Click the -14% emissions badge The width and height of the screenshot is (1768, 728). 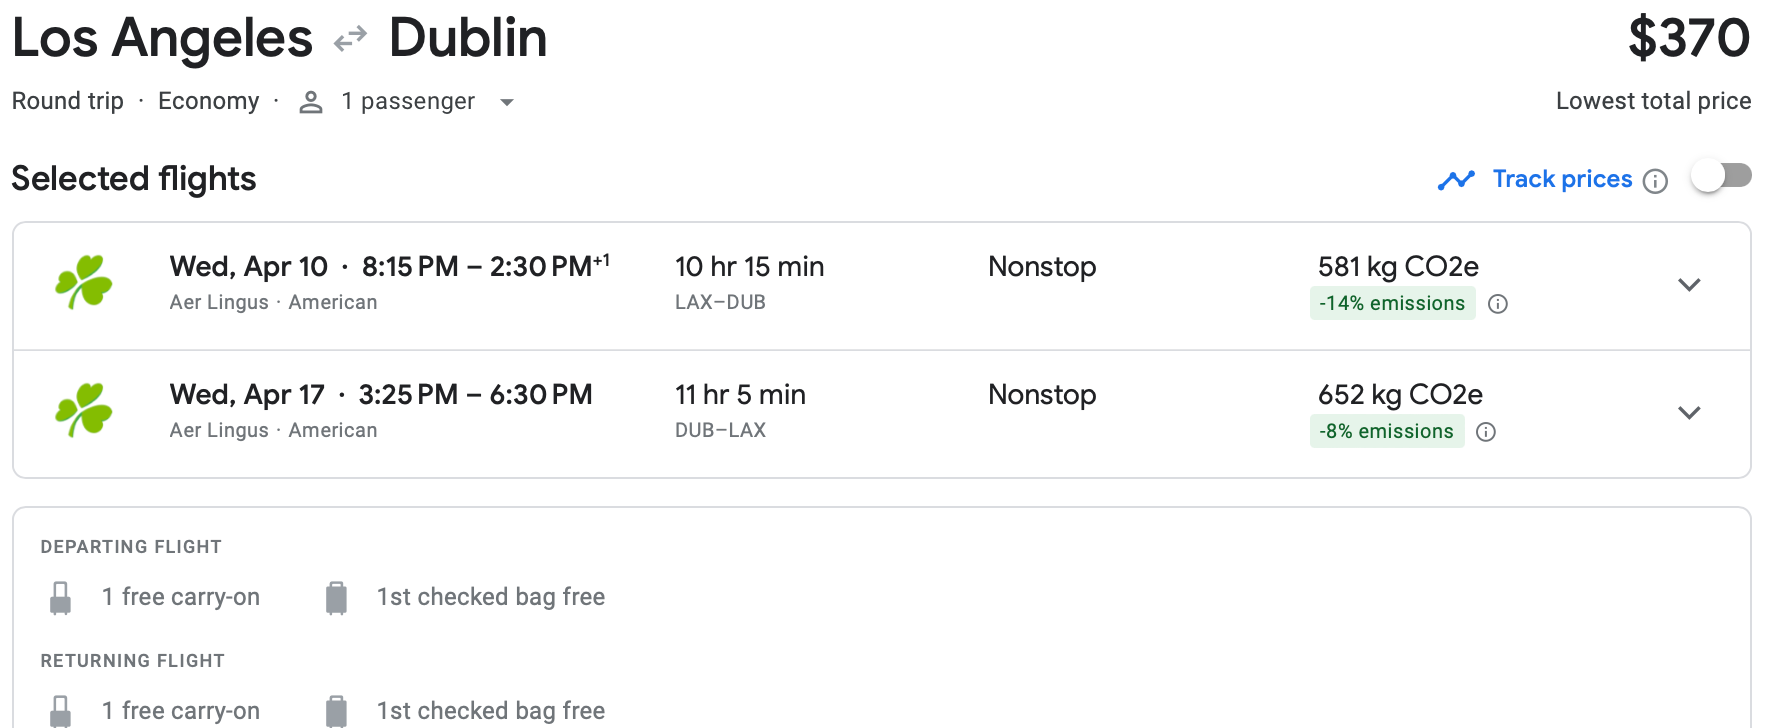[x=1392, y=303]
